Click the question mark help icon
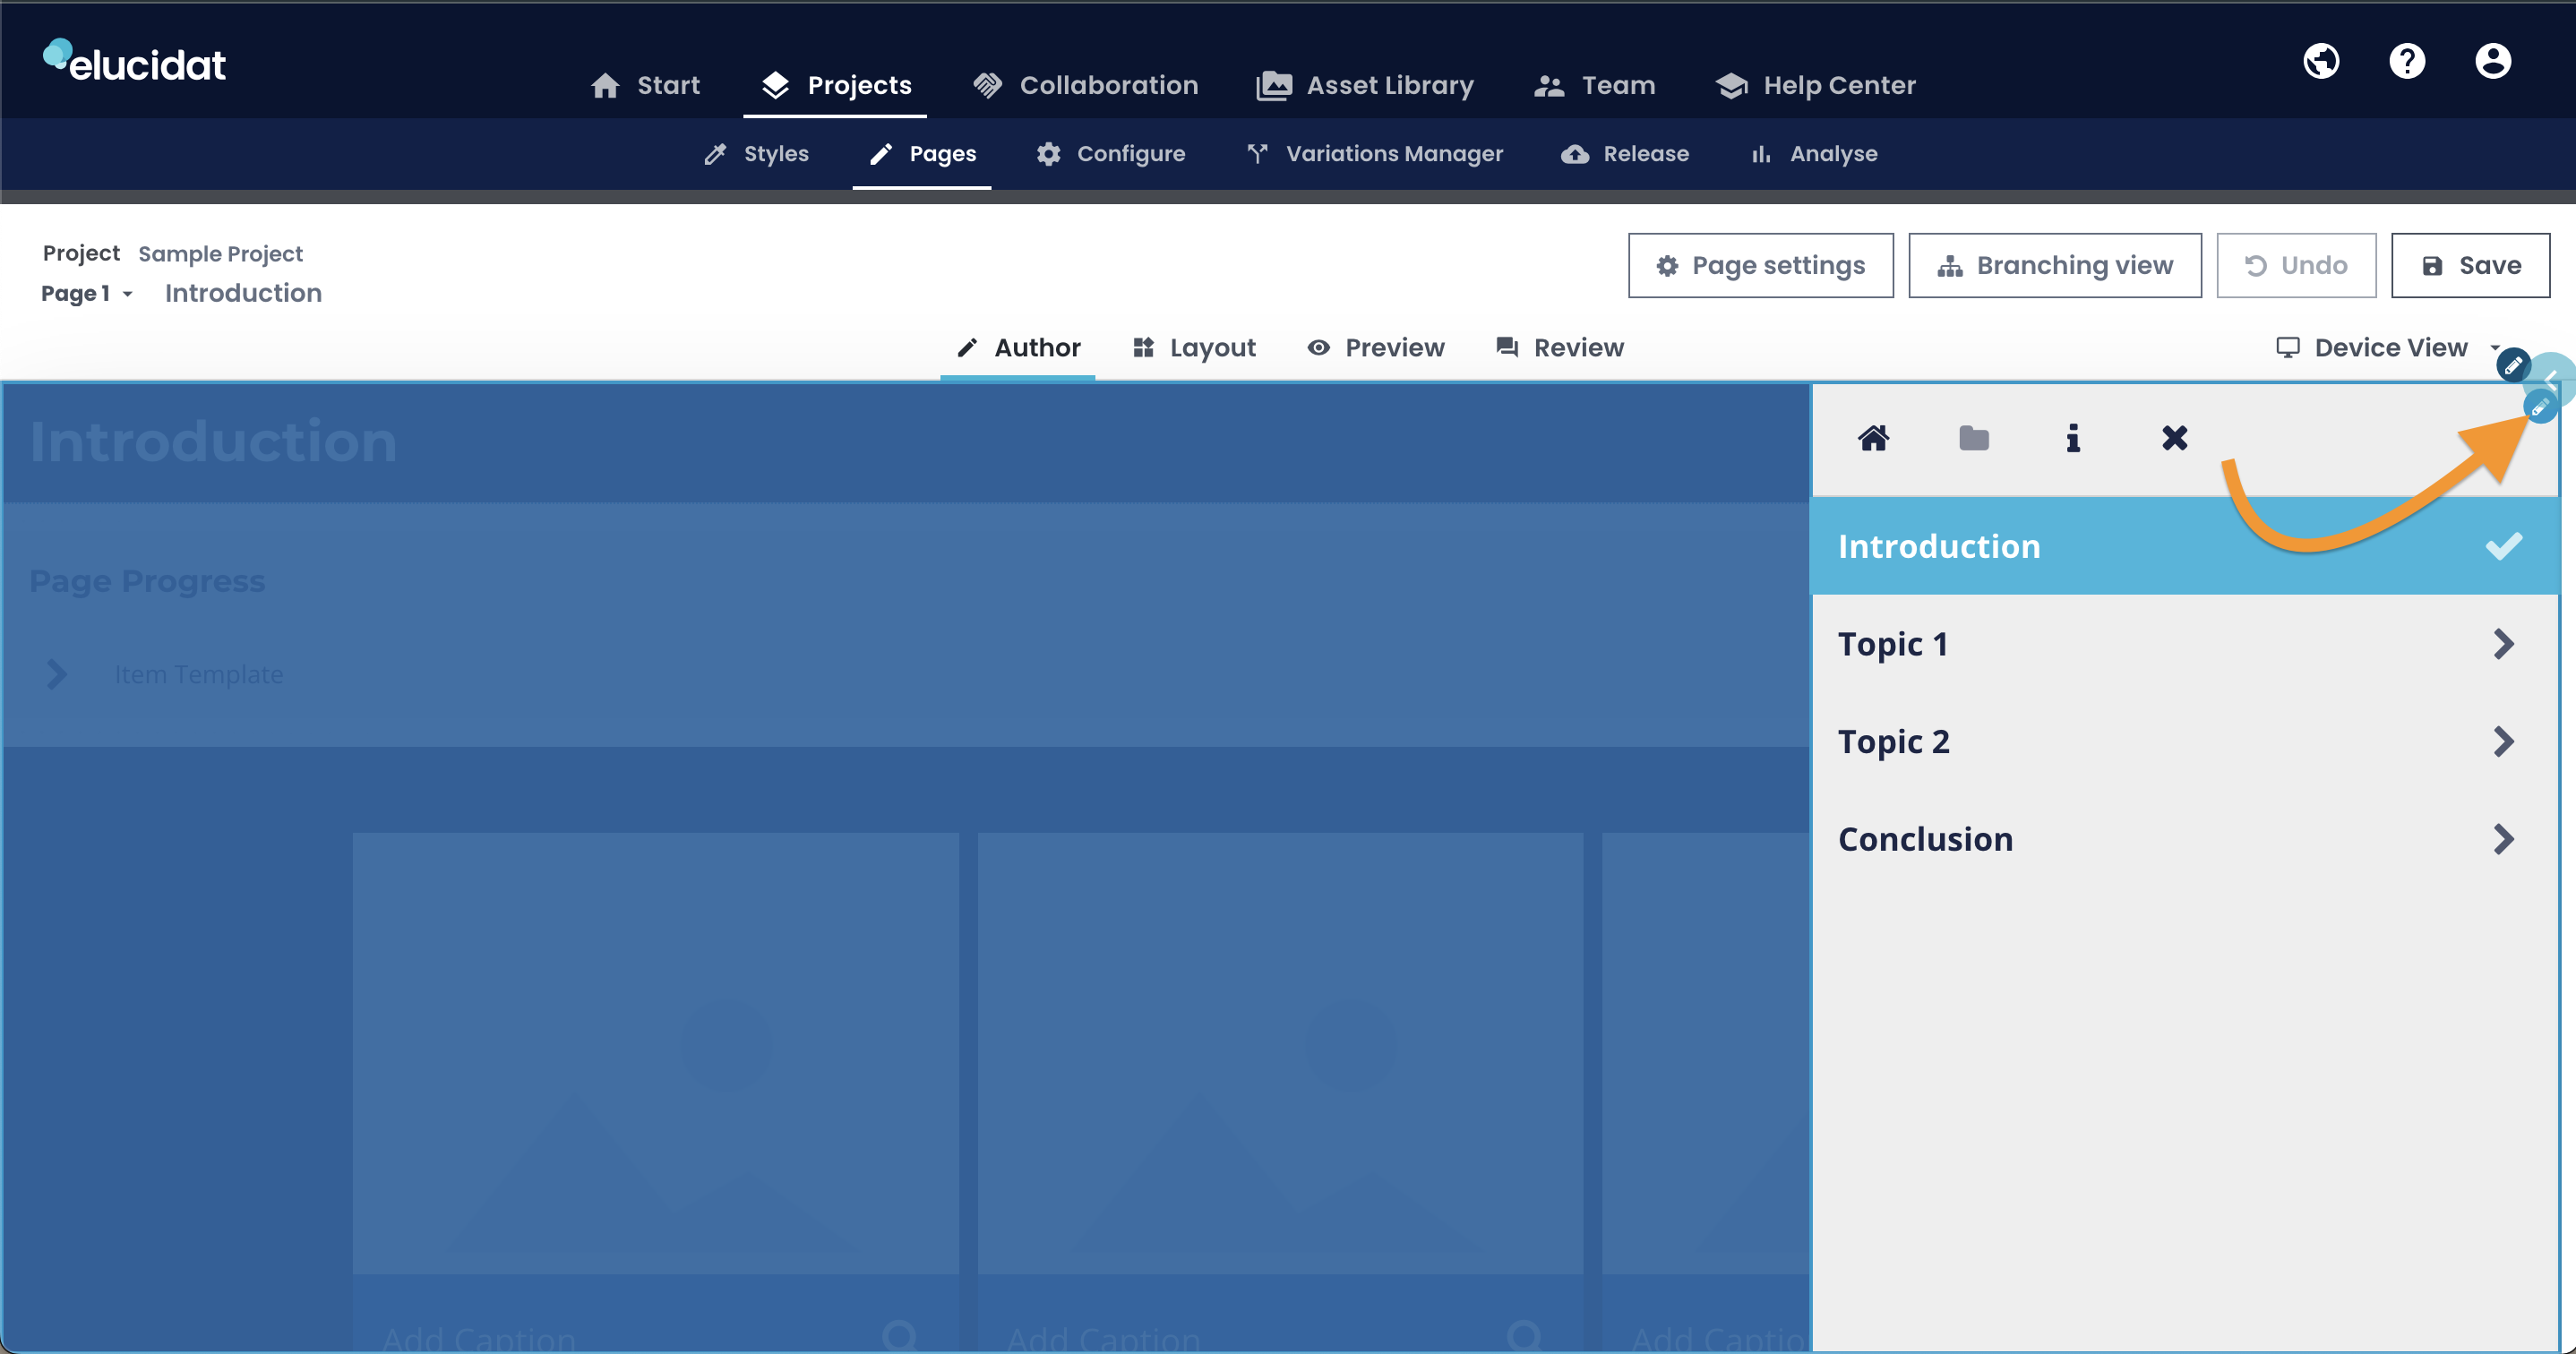2576x1354 pixels. [2407, 61]
